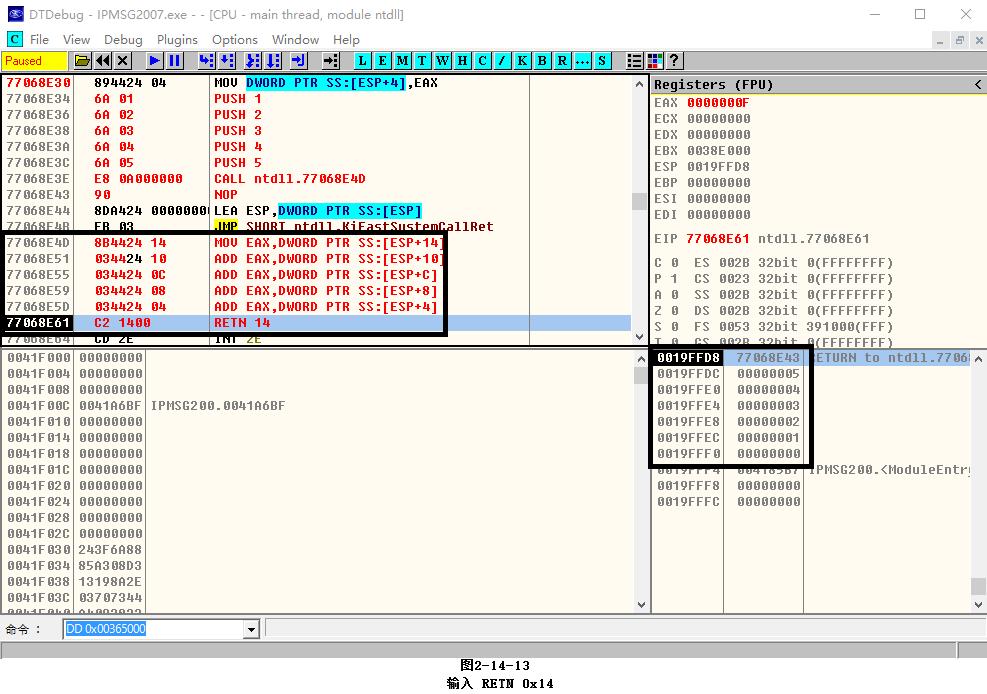This screenshot has height=694, width=987.
Task: Click the Step into toolbar icon
Action: coord(205,61)
